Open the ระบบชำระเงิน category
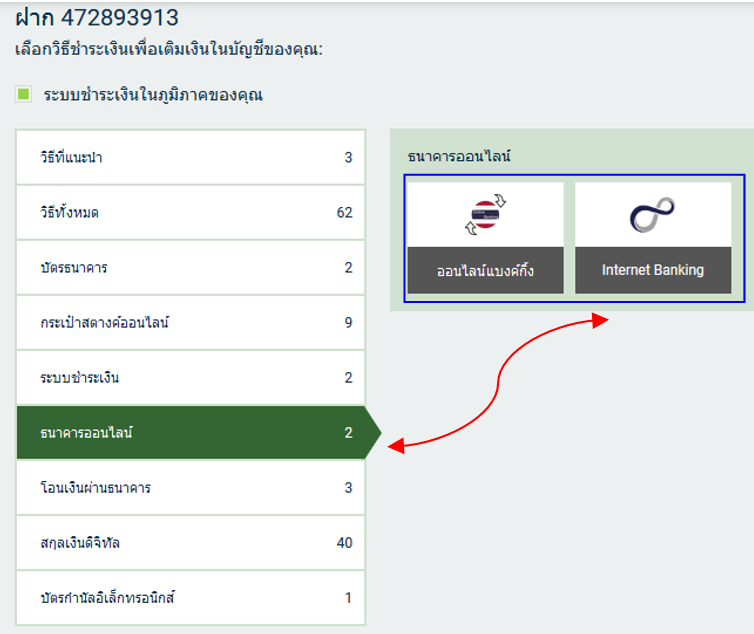This screenshot has width=754, height=634. click(x=191, y=378)
